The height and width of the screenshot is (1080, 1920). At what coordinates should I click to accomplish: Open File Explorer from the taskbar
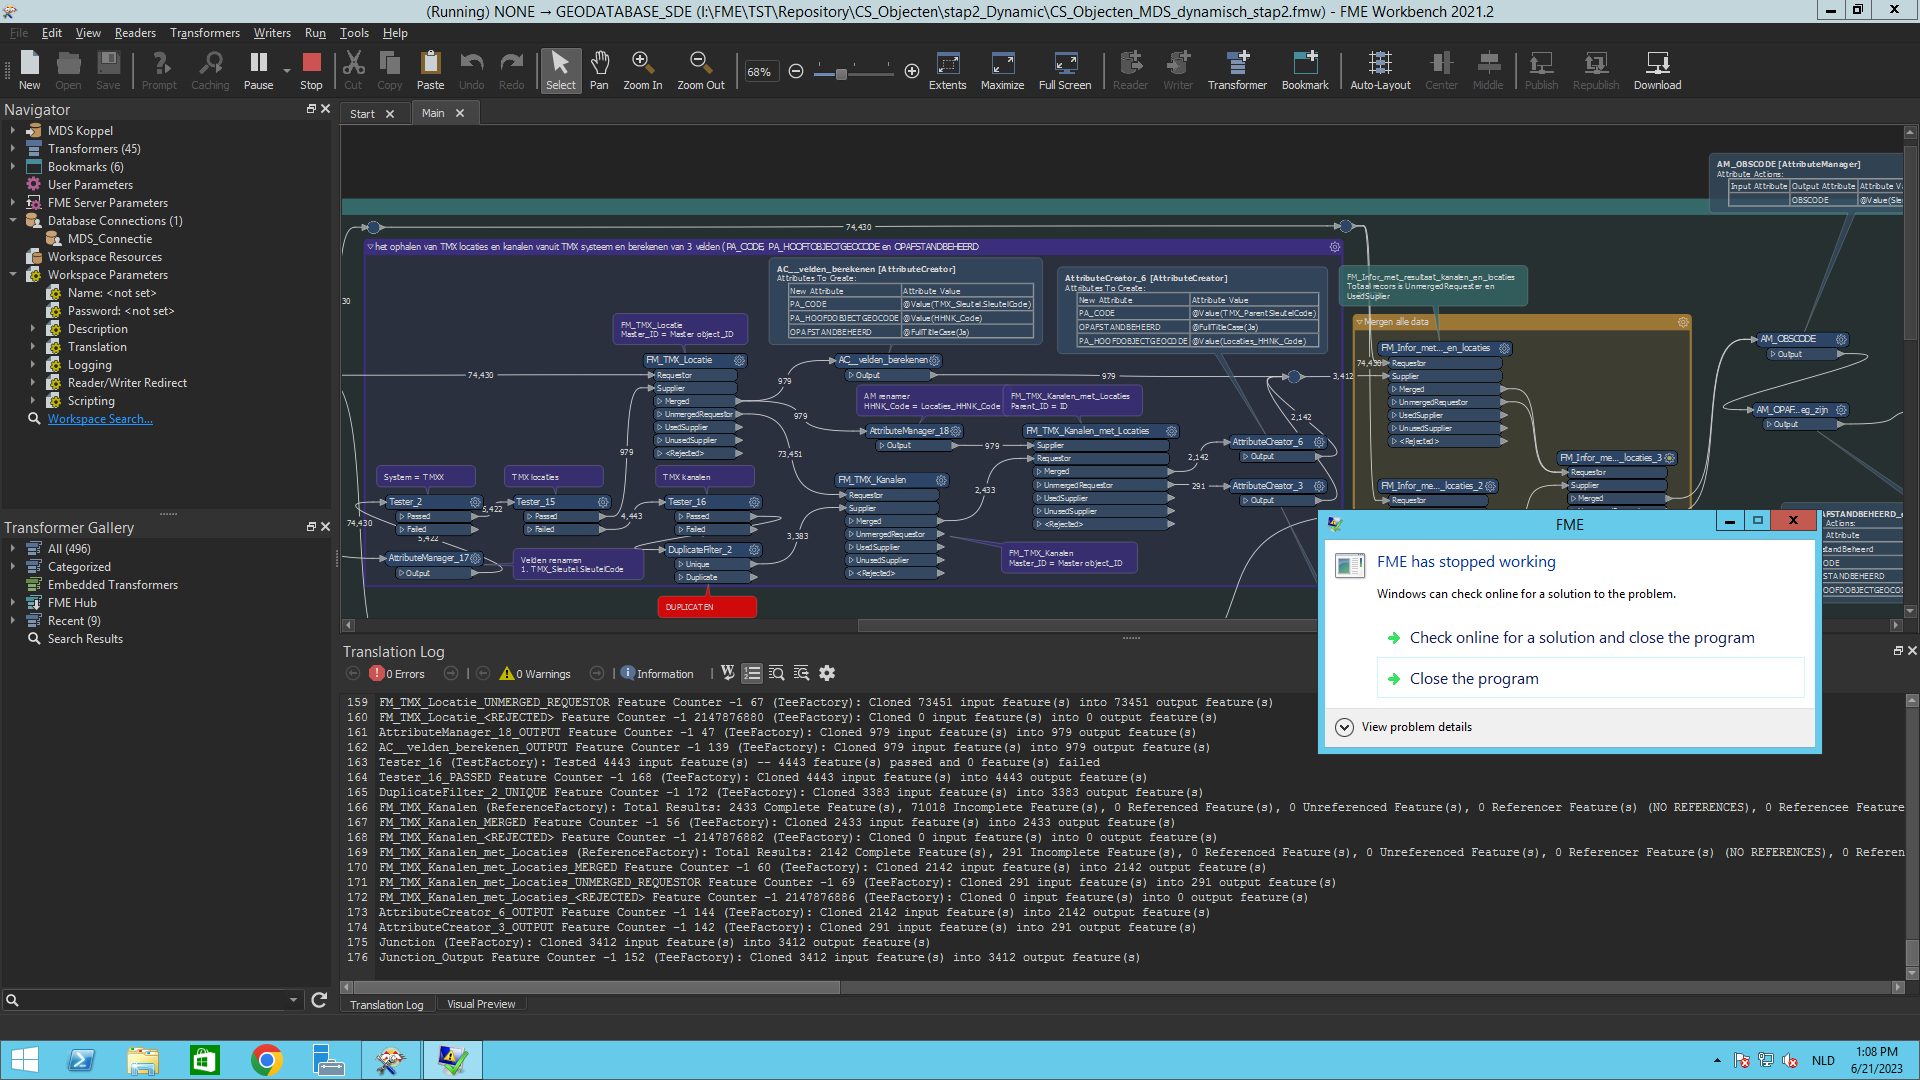[x=143, y=1060]
